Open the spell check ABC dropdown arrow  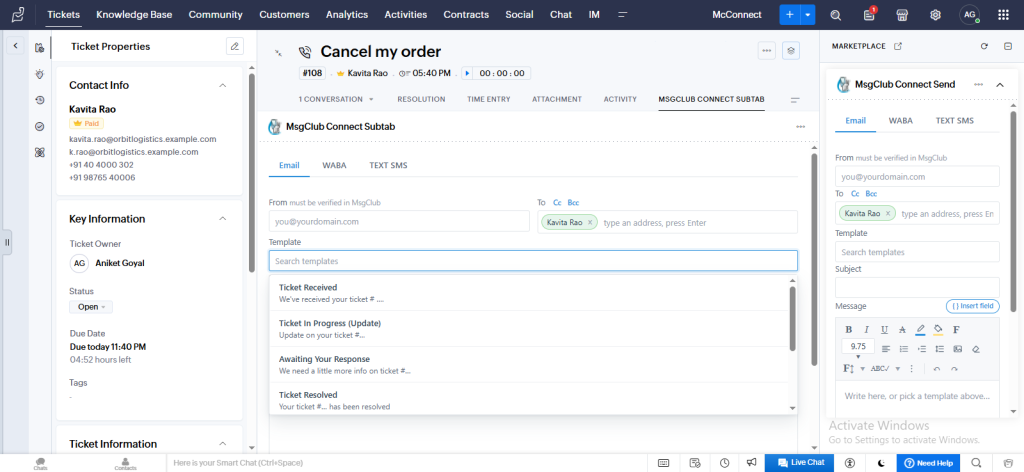[897, 369]
